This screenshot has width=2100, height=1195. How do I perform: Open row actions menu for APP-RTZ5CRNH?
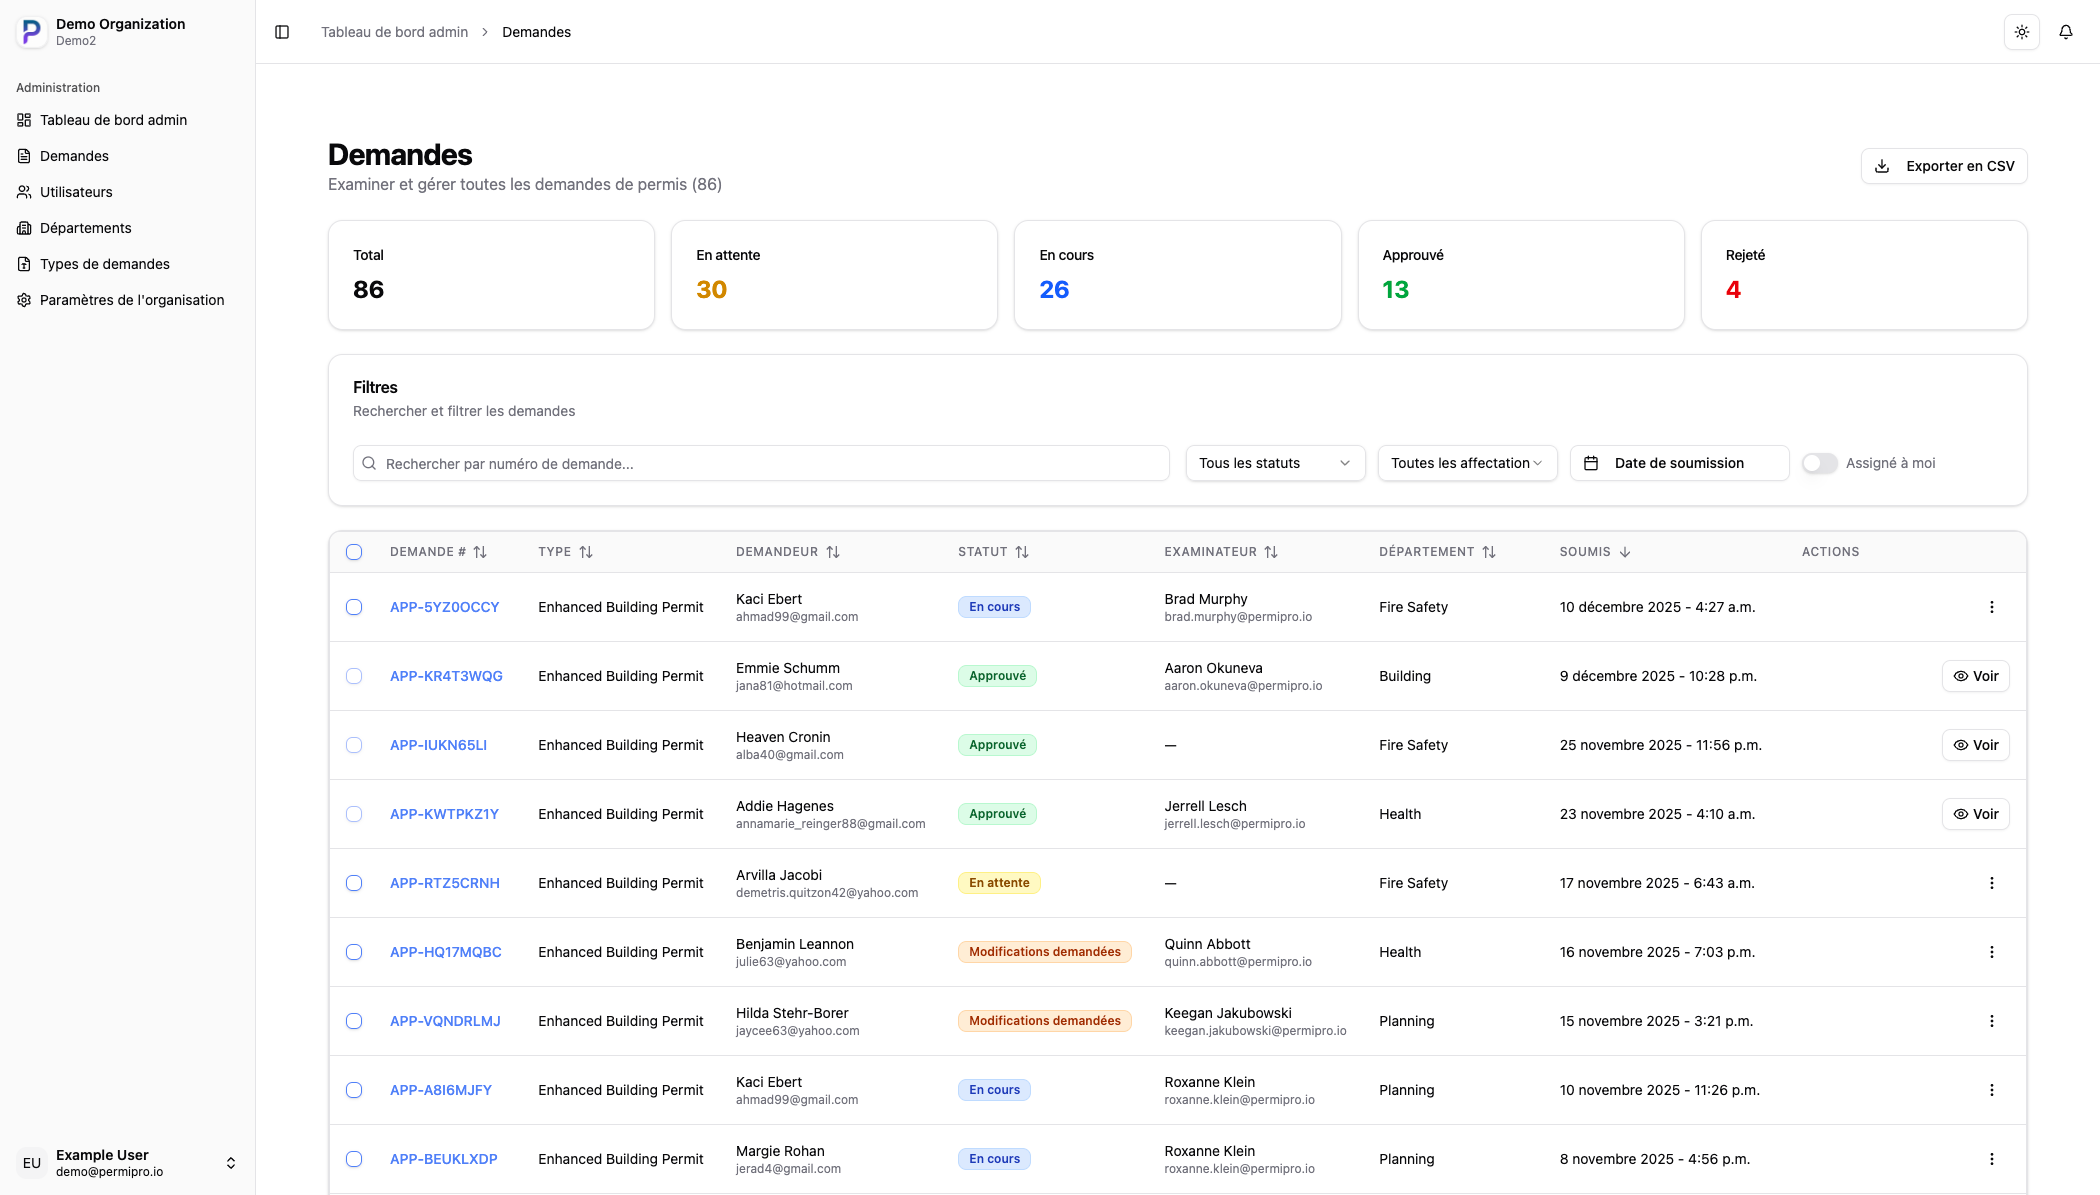pos(1991,883)
